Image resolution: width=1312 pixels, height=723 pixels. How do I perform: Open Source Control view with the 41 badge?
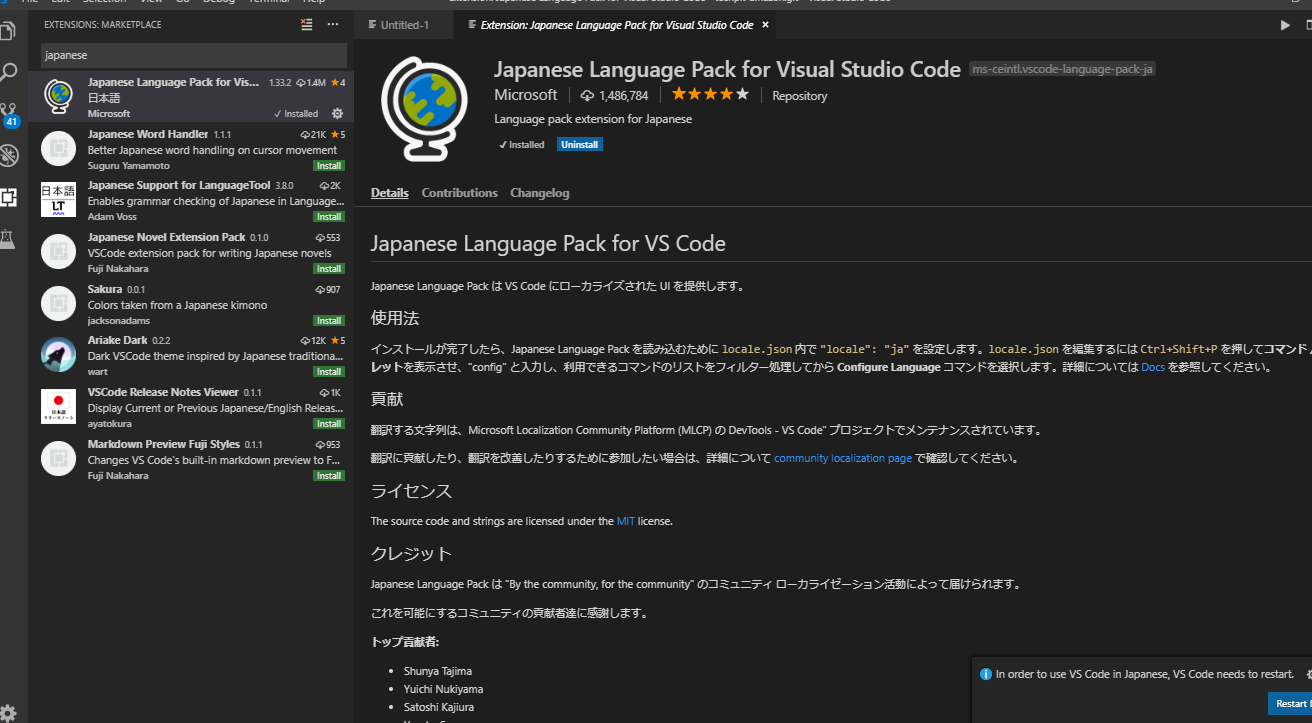point(9,114)
